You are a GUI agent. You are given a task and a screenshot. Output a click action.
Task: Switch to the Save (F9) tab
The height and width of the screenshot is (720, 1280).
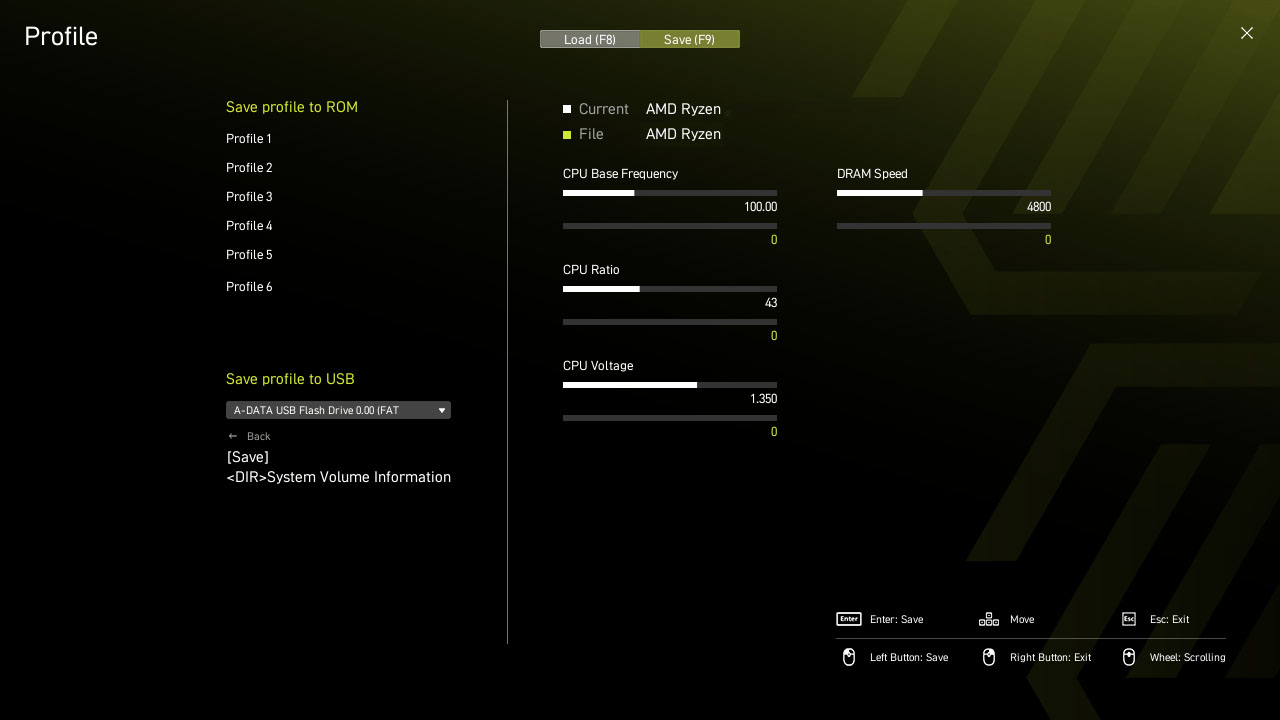click(x=690, y=39)
